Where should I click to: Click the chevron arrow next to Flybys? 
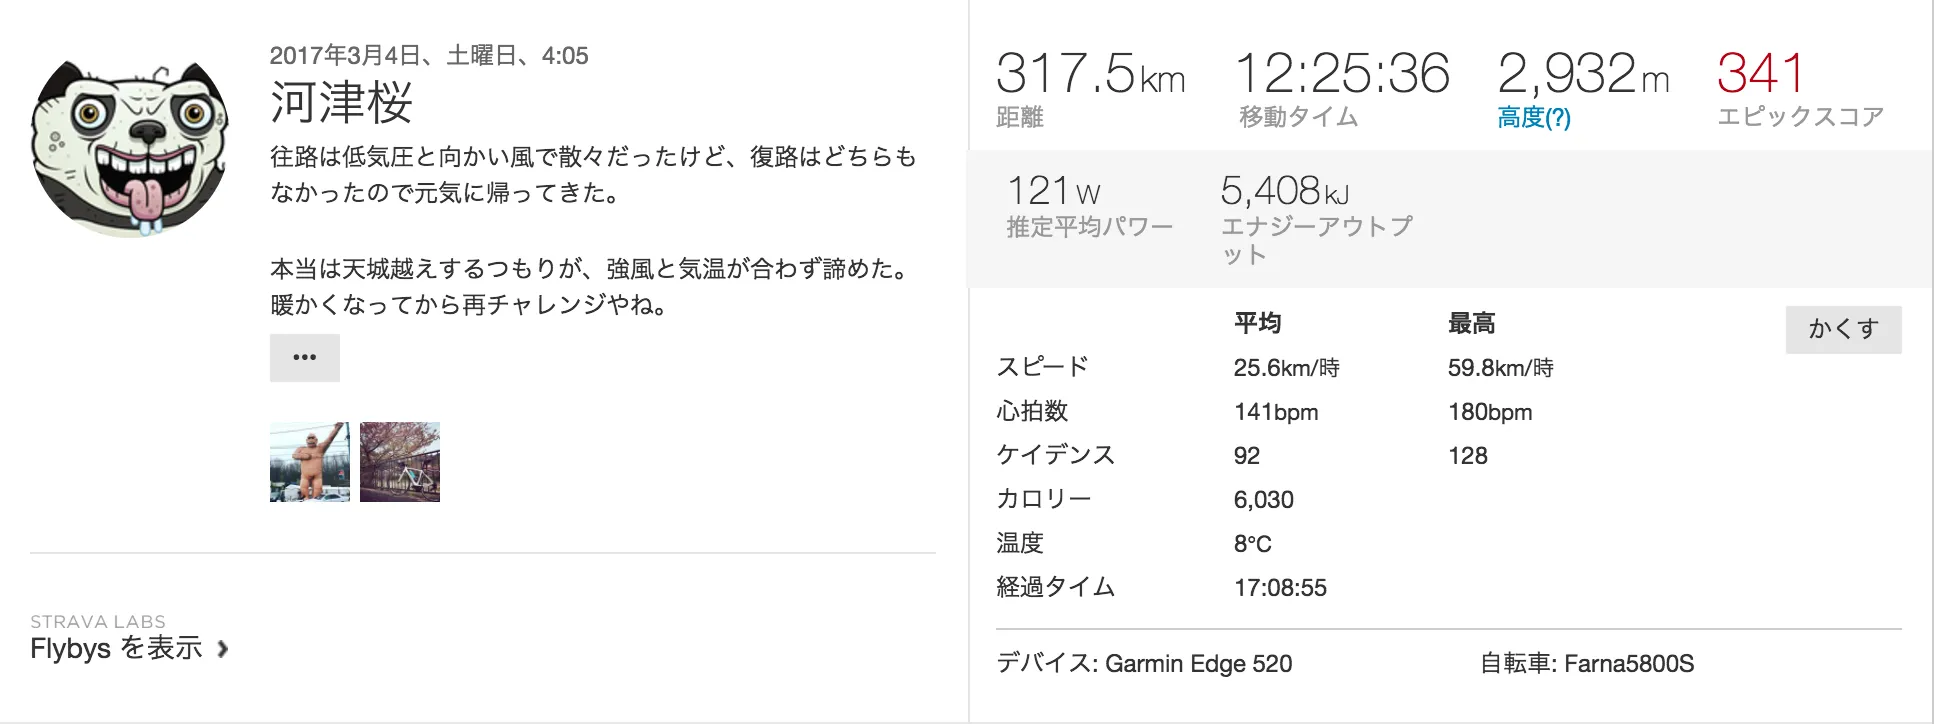223,650
